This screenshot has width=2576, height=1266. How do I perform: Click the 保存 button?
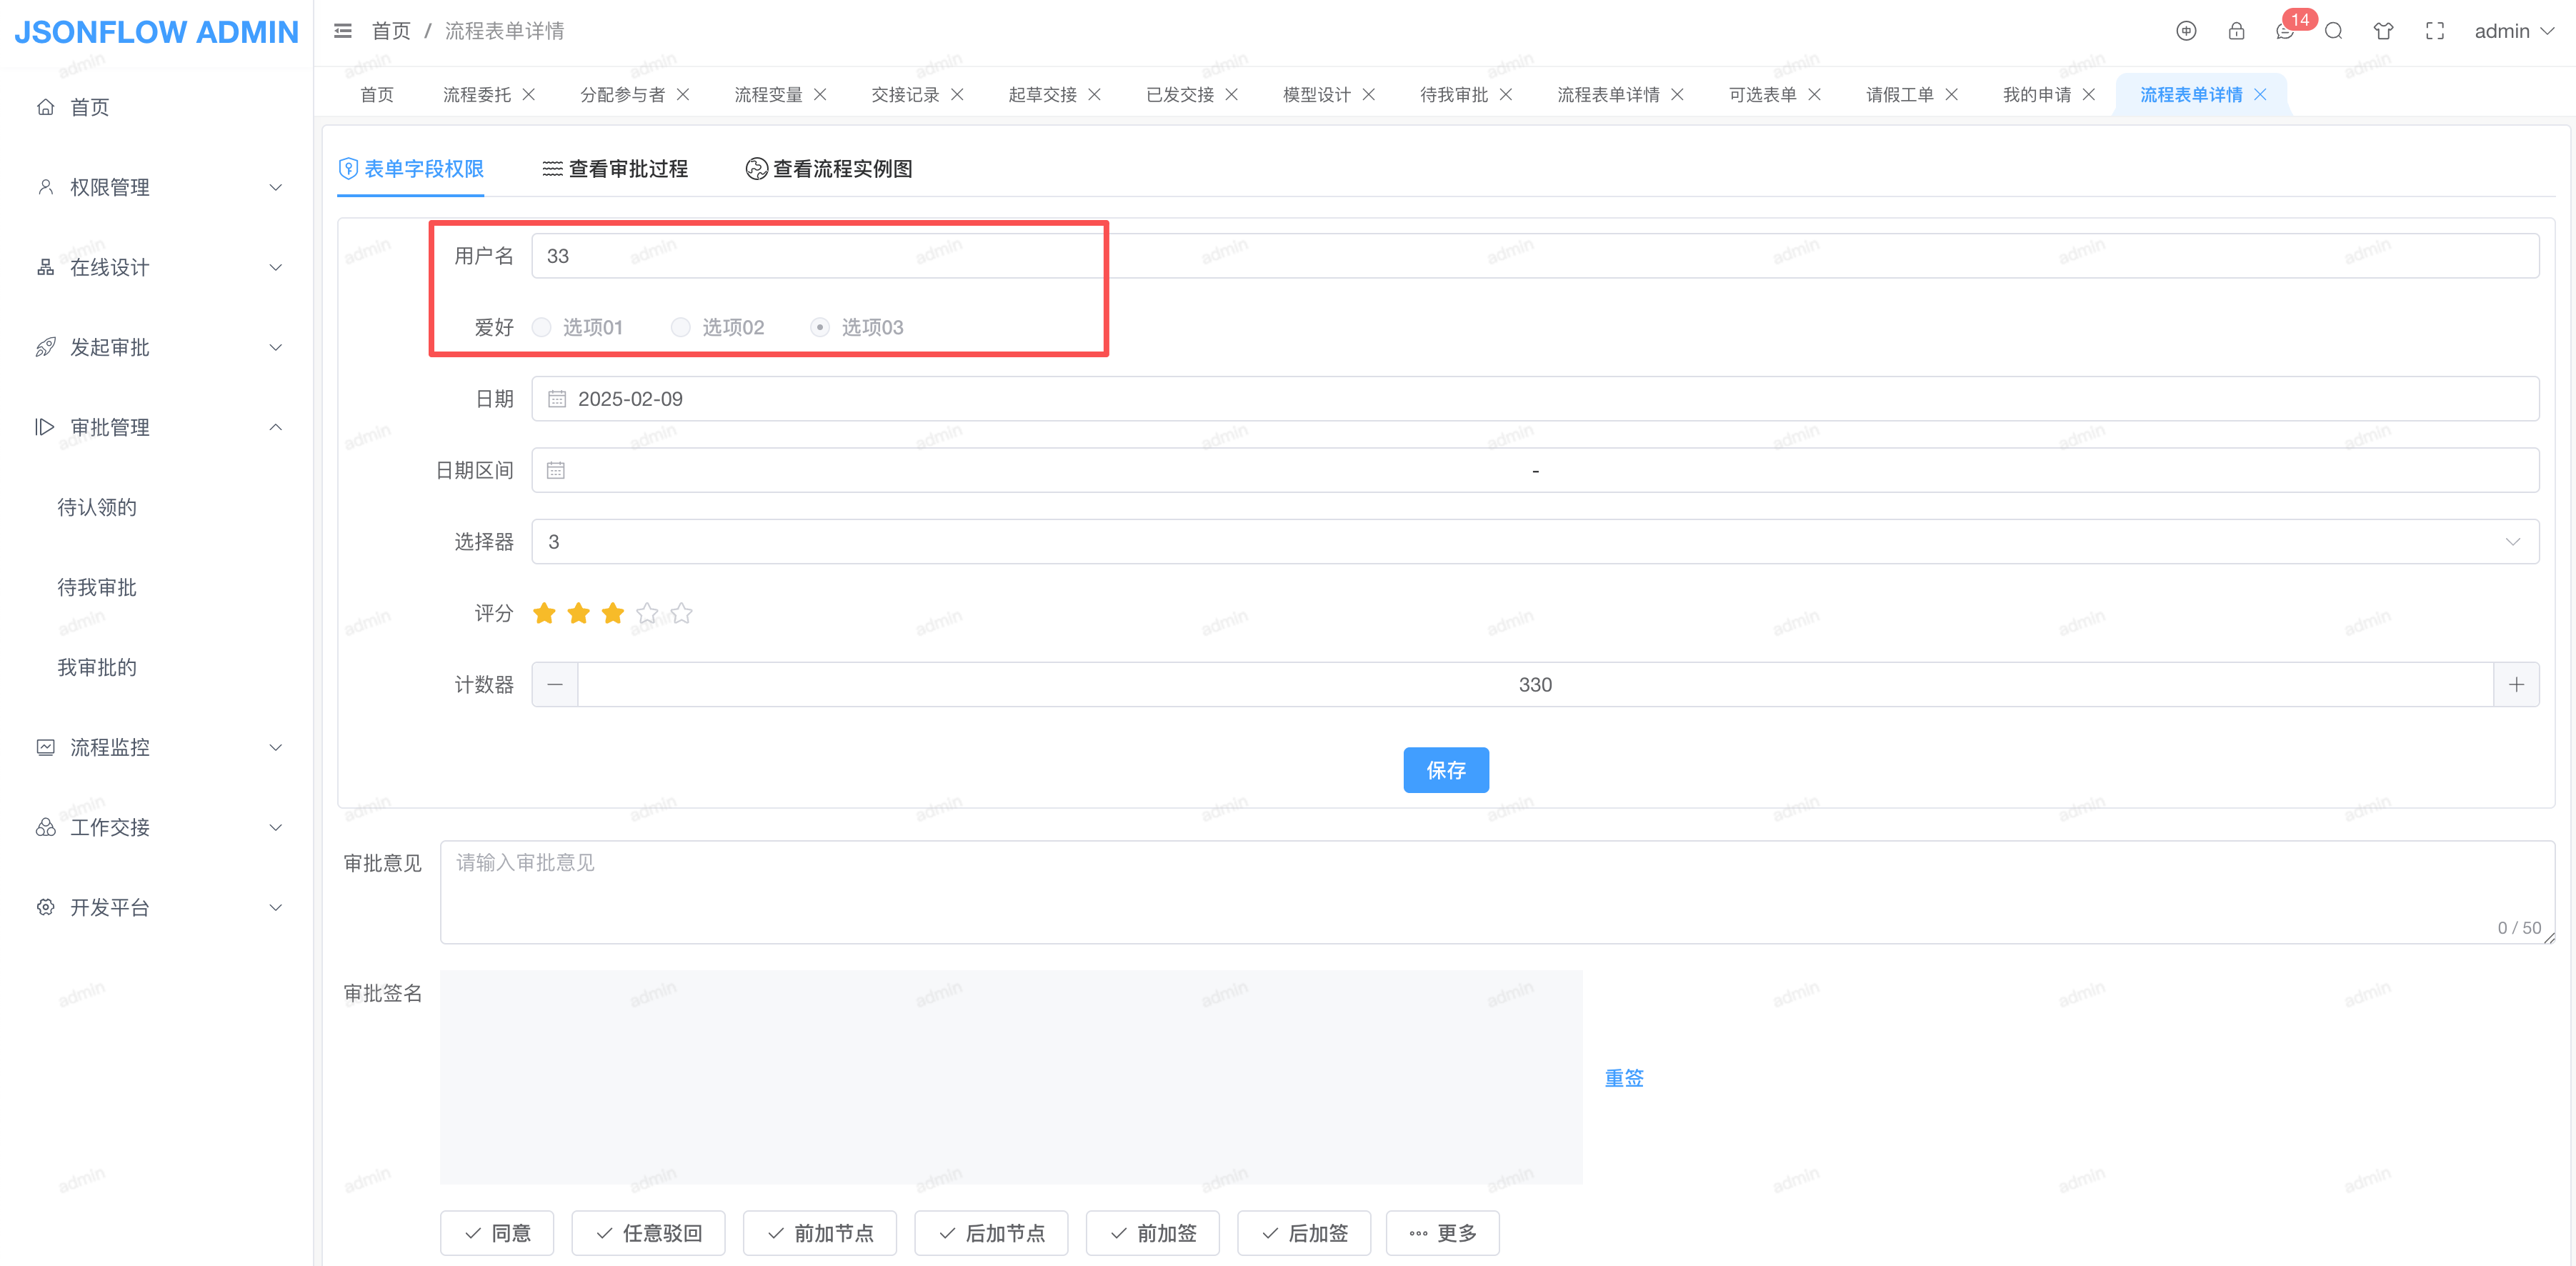(x=1445, y=769)
